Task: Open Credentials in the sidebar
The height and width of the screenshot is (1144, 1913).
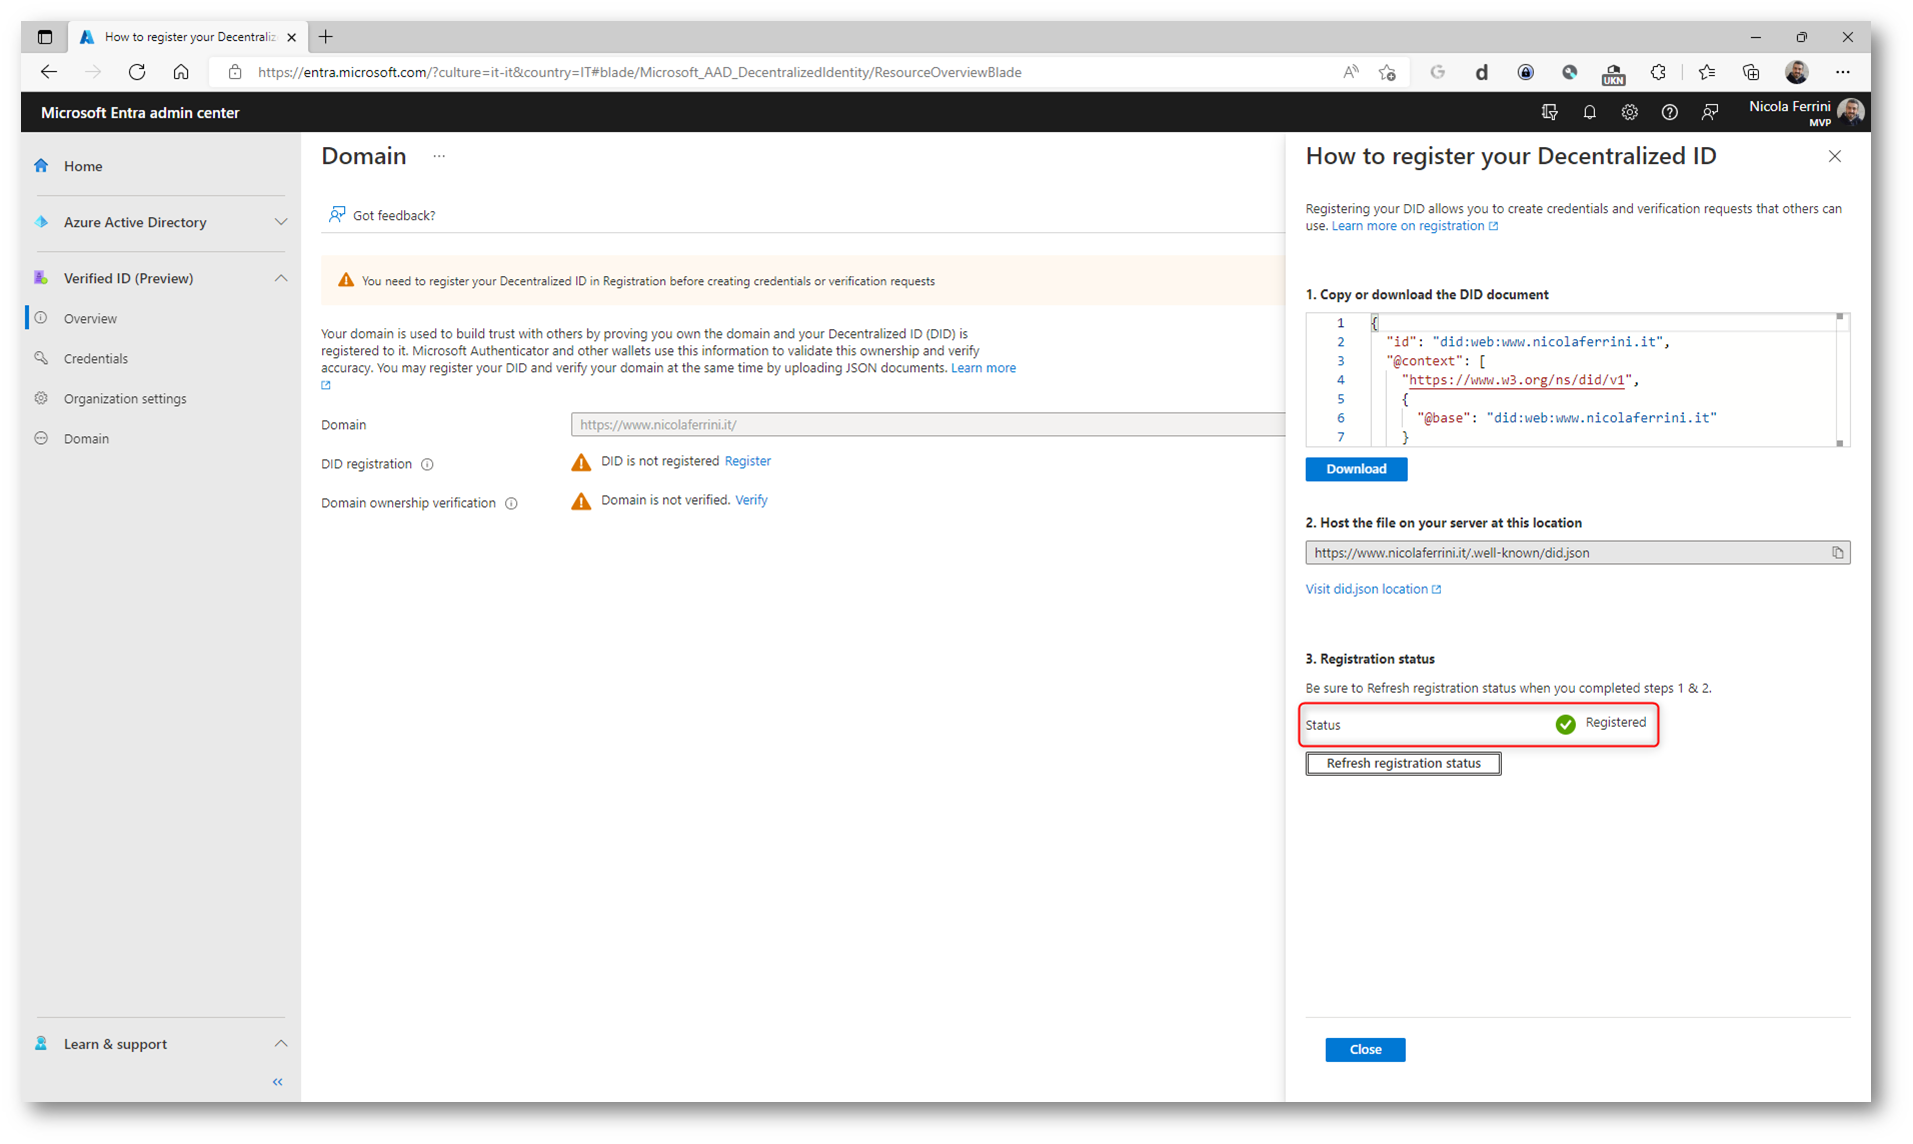Action: (96, 358)
